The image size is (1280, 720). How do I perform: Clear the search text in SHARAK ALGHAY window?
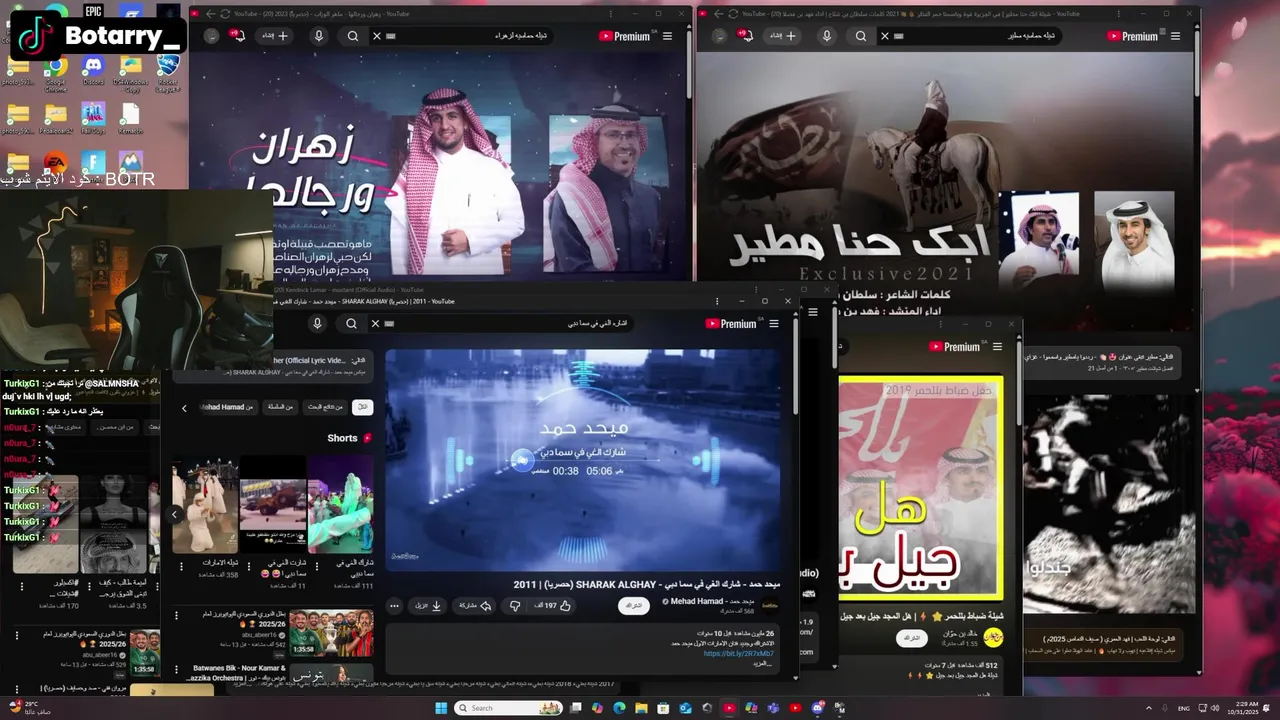click(375, 323)
